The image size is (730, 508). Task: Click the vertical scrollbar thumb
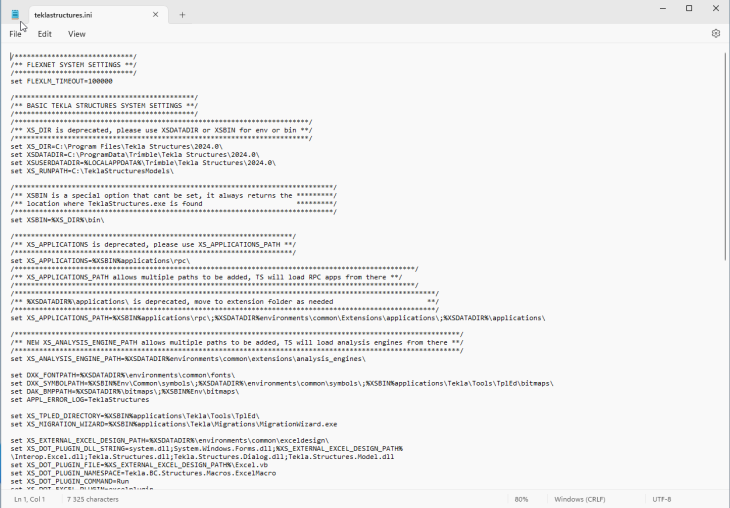(725, 156)
